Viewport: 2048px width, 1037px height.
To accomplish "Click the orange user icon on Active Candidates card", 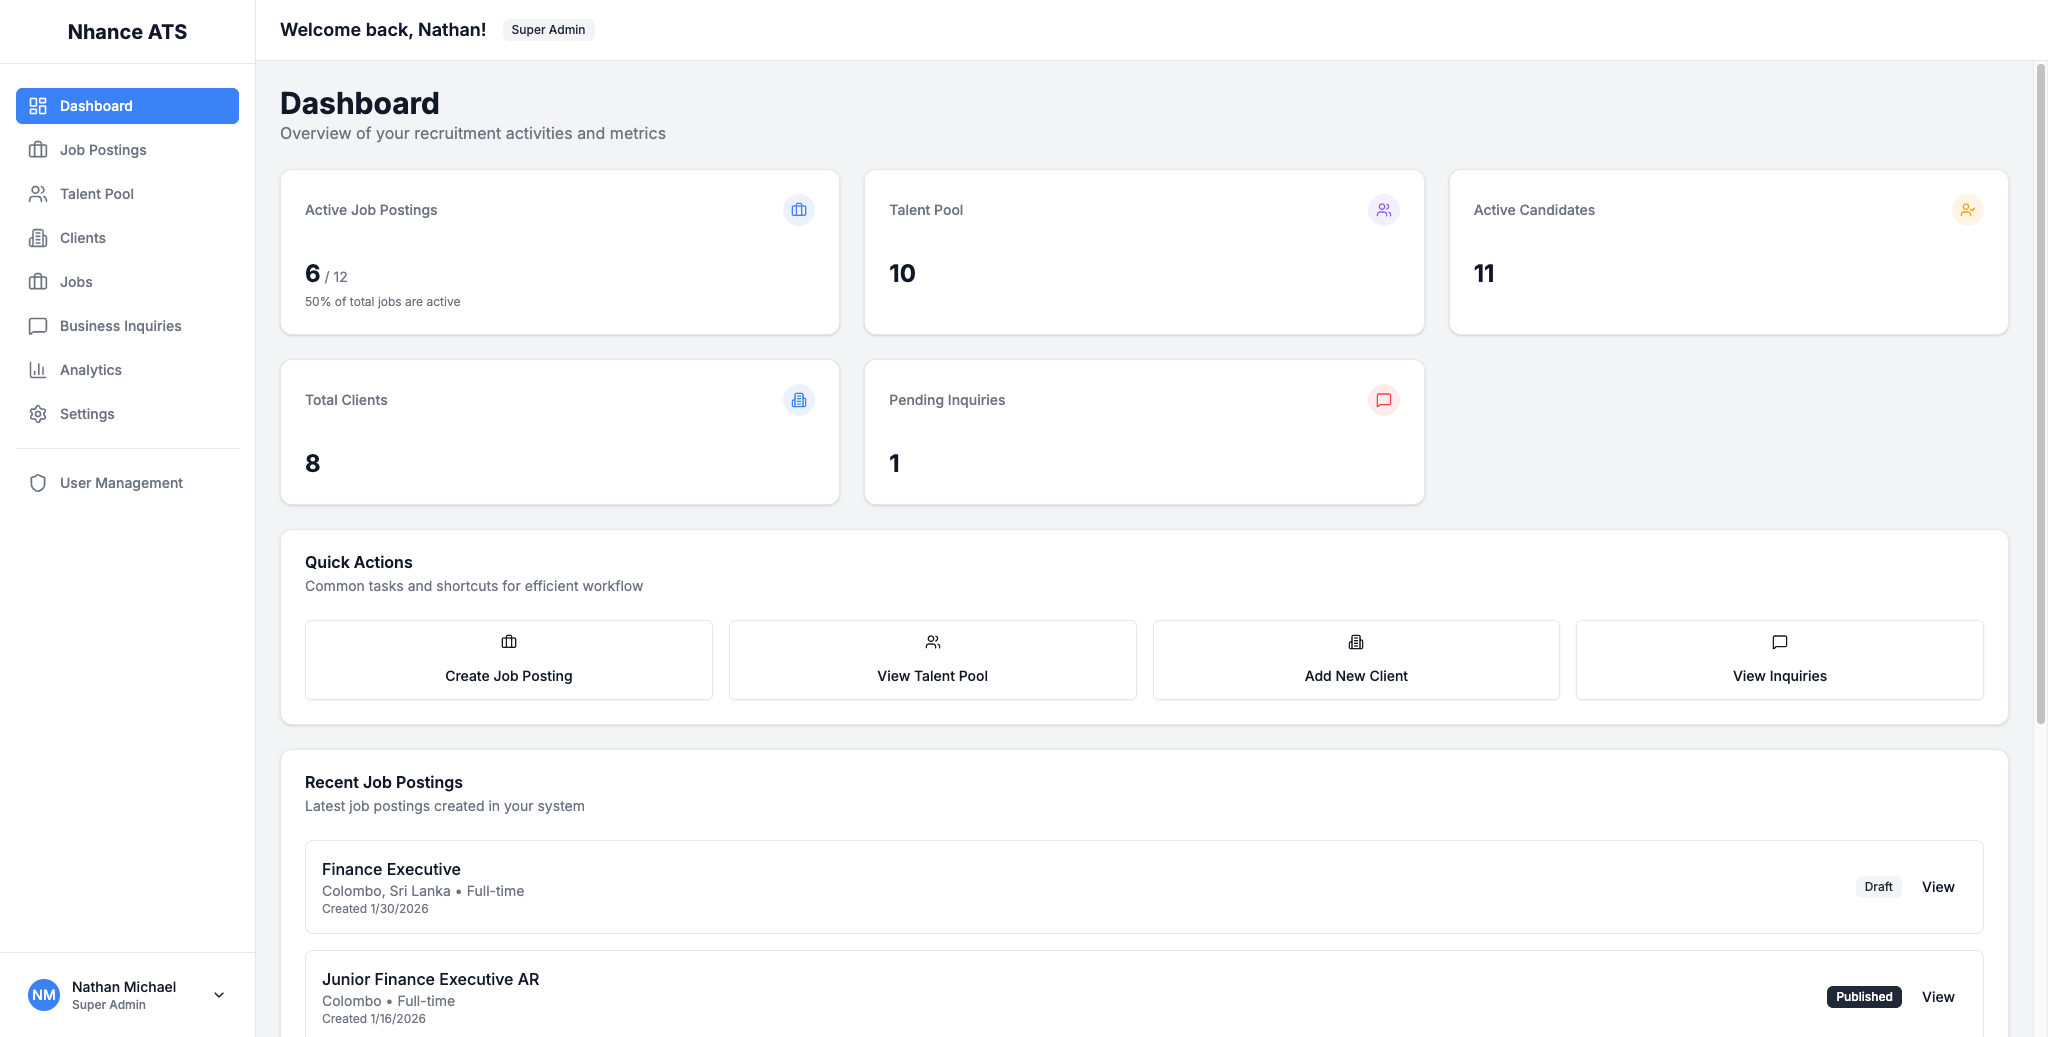I will [x=1967, y=210].
